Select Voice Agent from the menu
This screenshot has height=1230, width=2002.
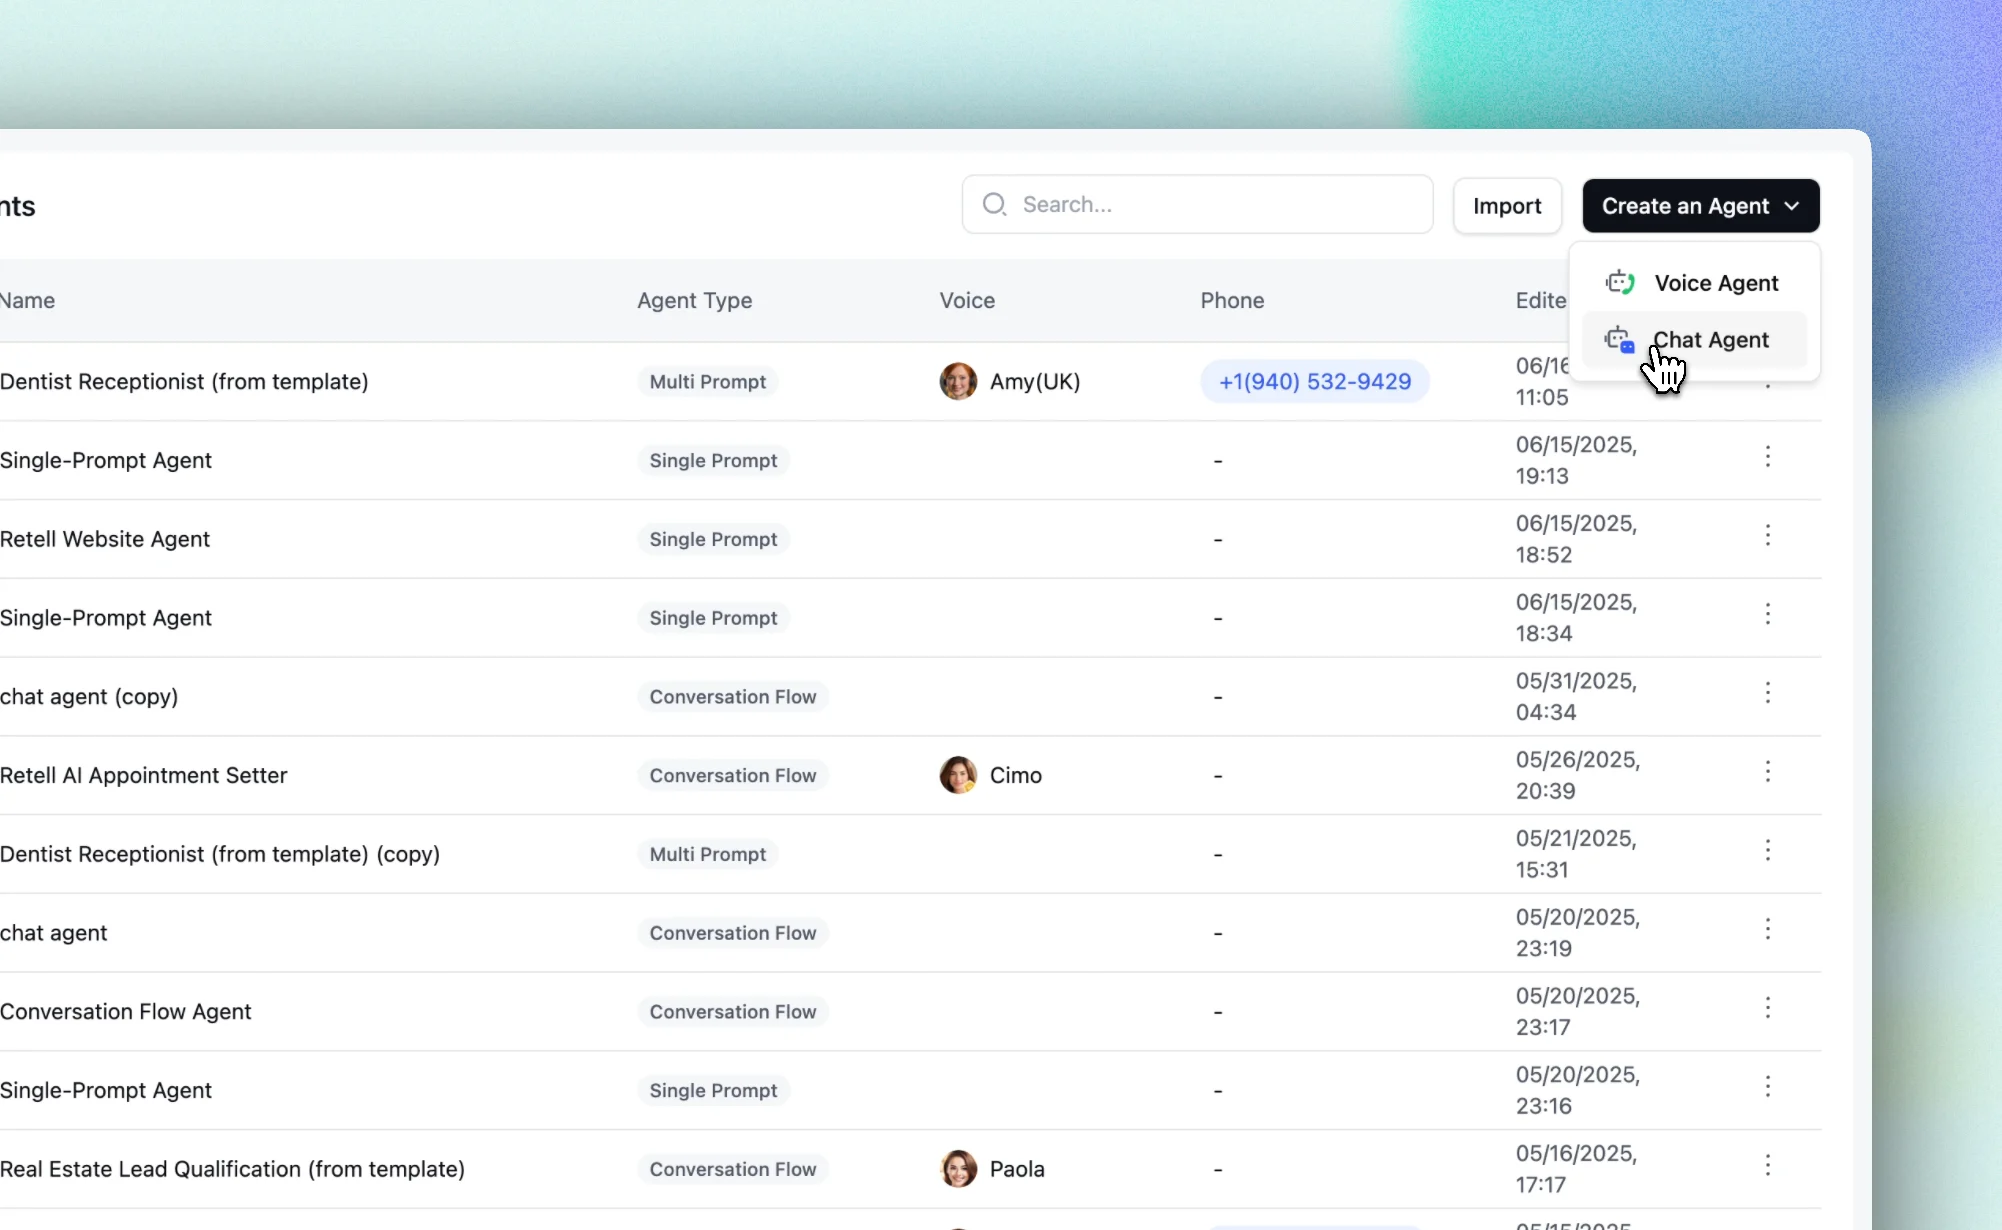tap(1694, 283)
